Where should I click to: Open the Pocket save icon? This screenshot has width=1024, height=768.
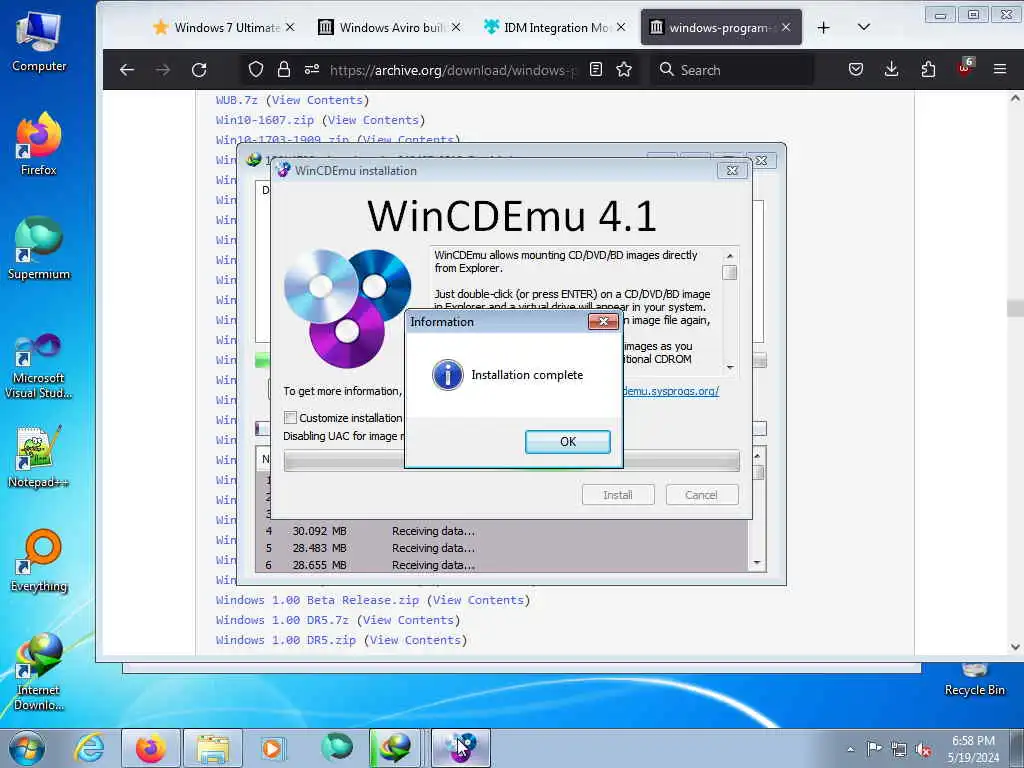[x=856, y=69]
